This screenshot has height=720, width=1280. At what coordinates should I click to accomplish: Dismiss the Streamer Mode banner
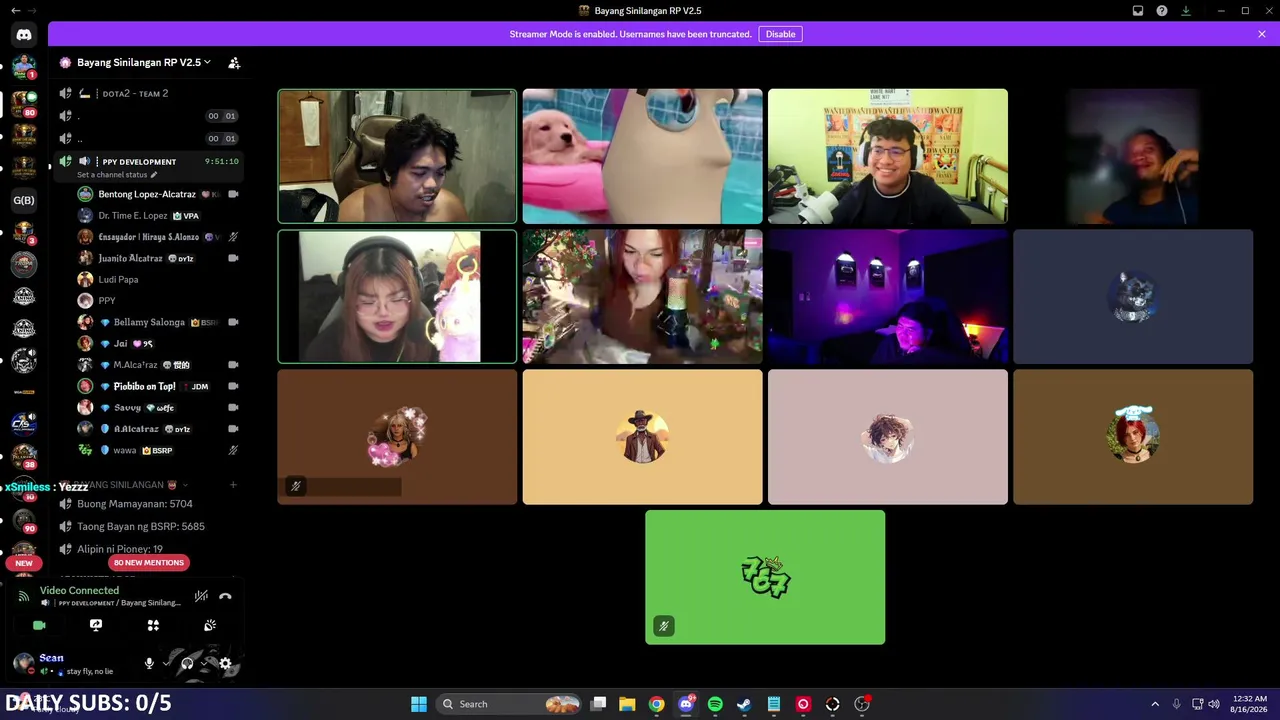tap(1262, 34)
